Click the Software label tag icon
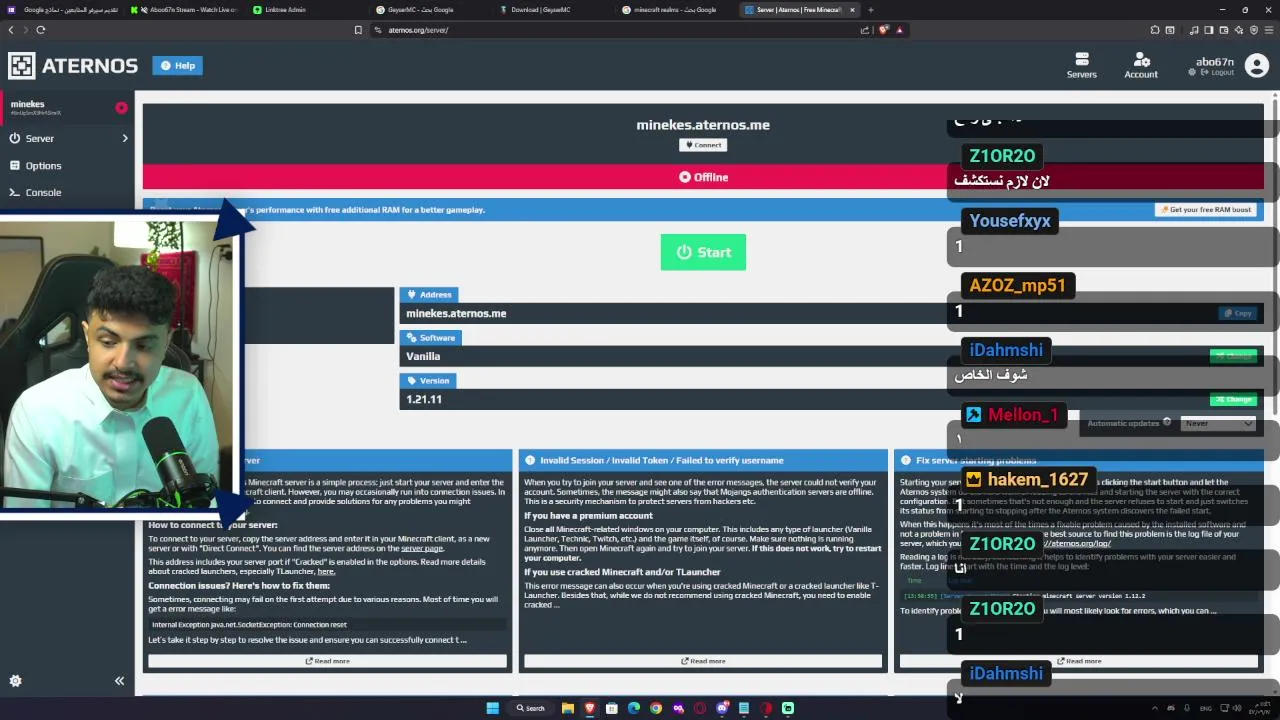The image size is (1280, 720). pos(409,337)
